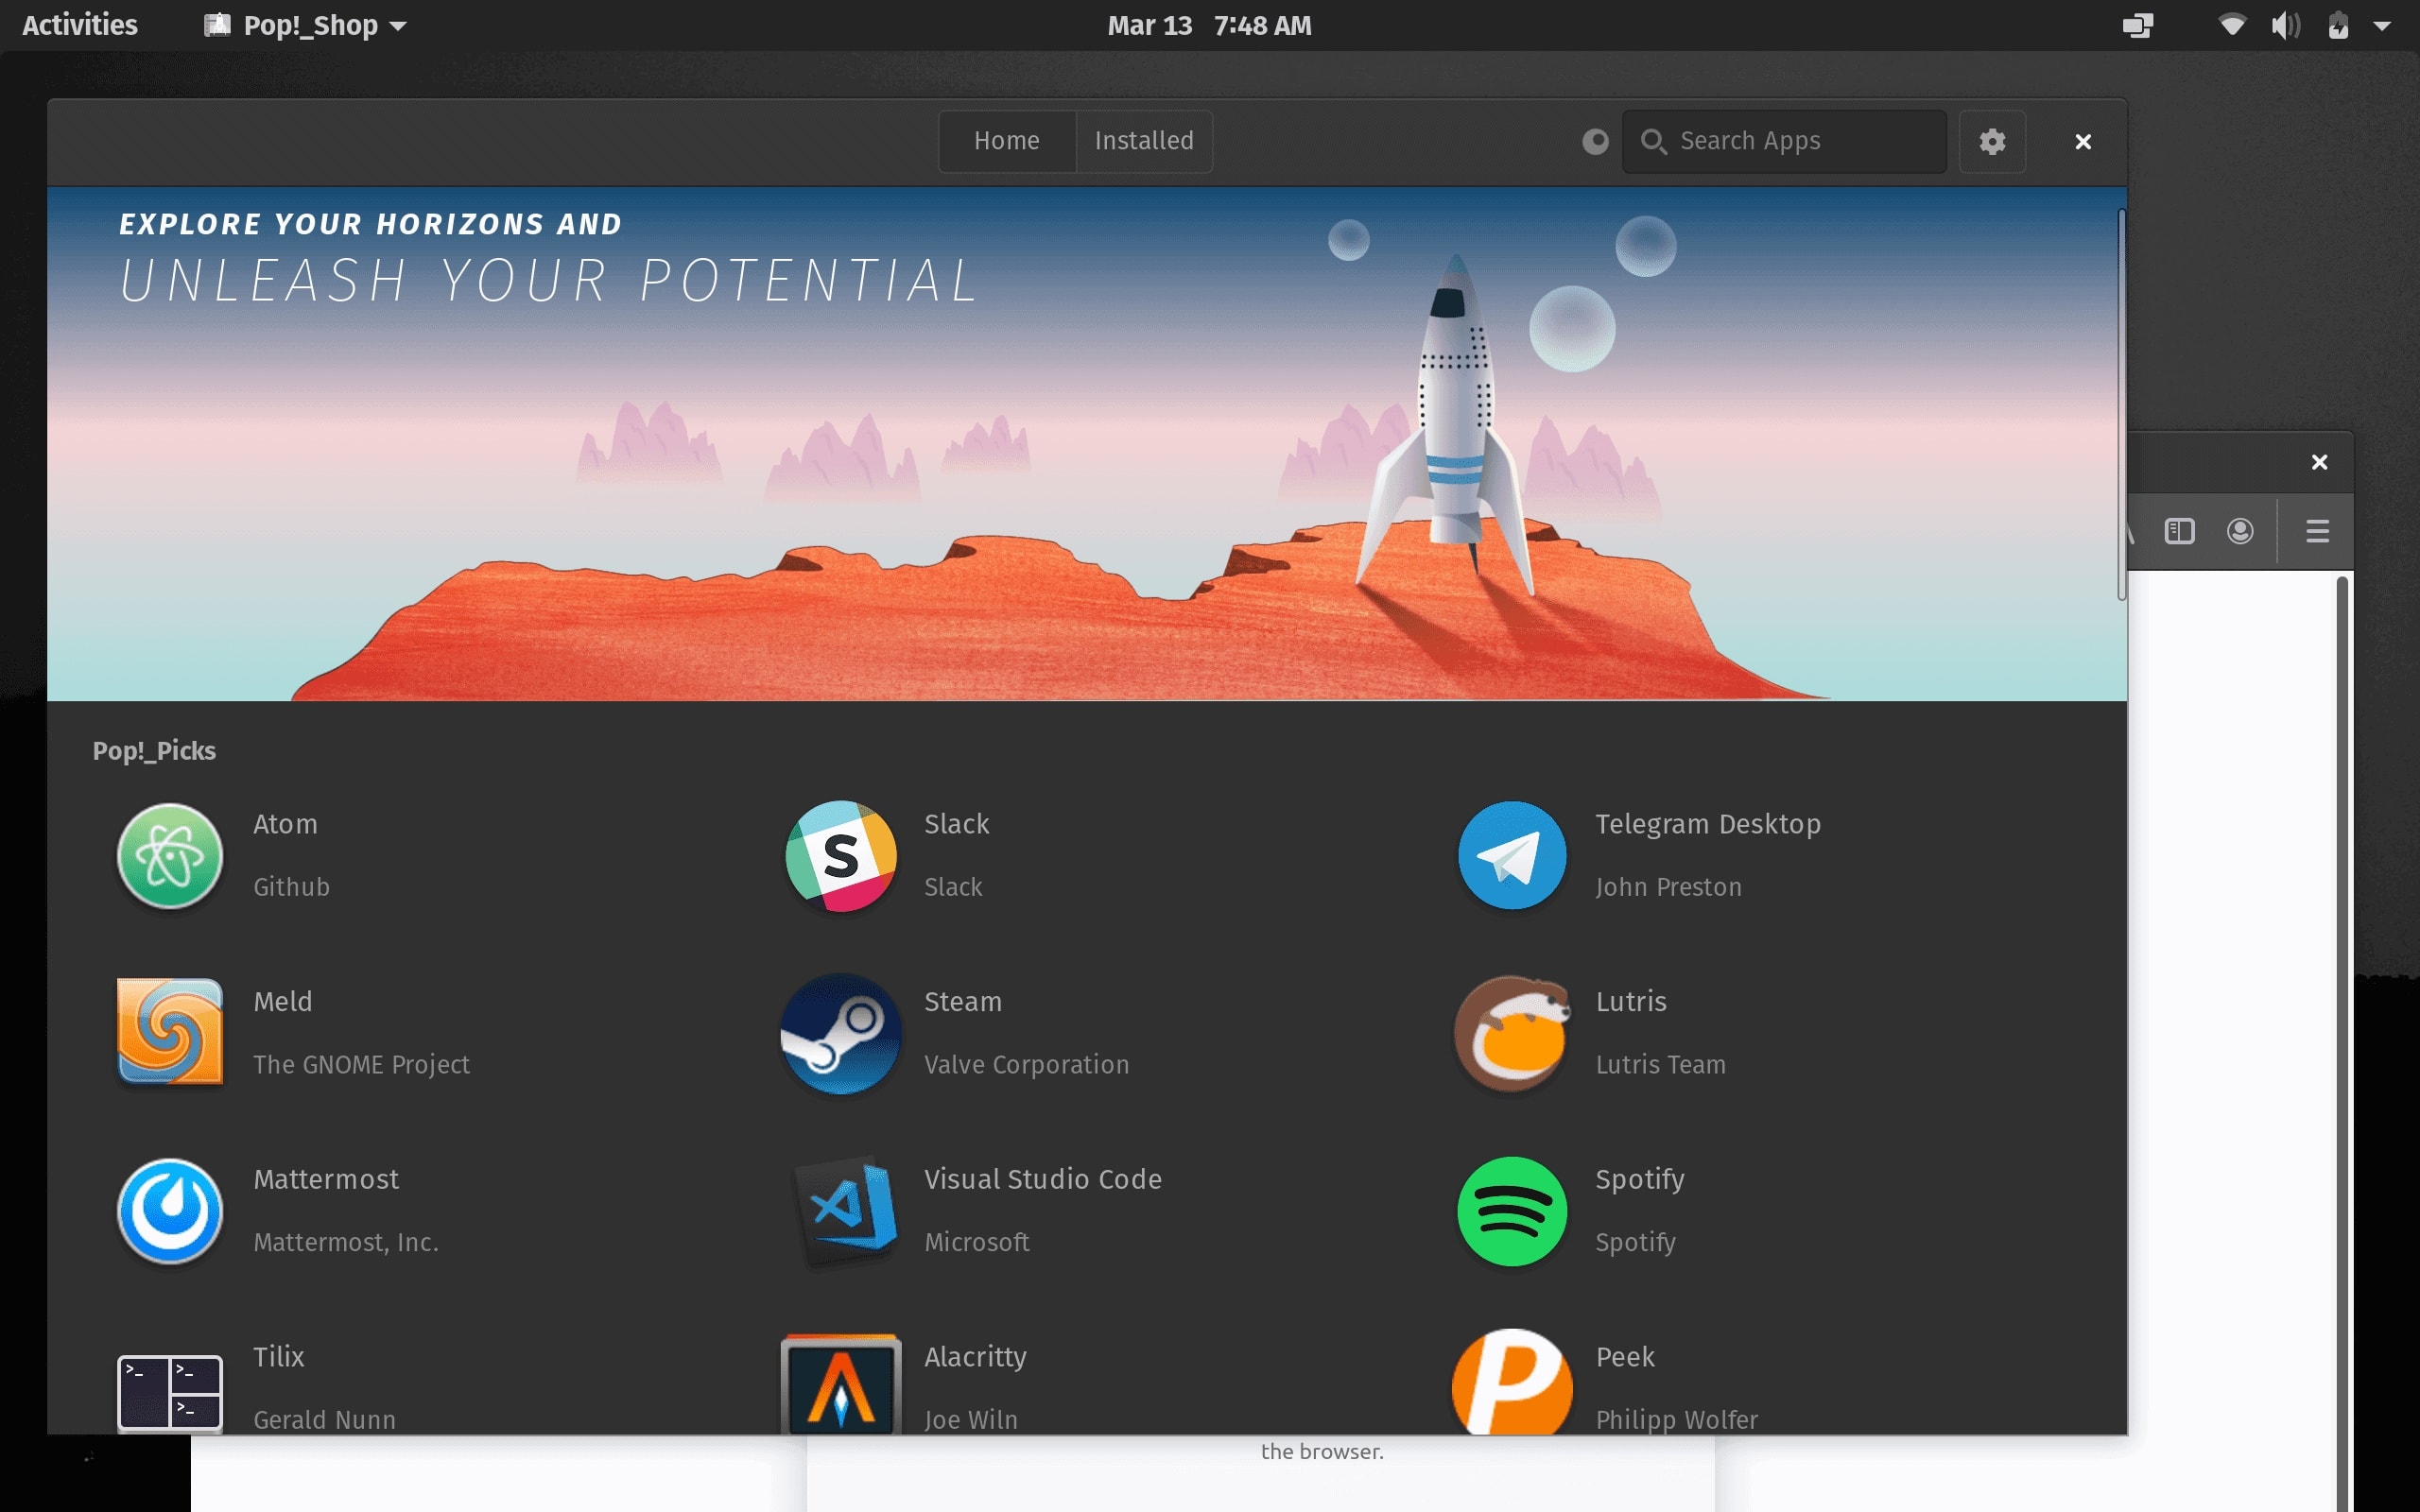Switch to the Installed tab

pyautogui.click(x=1144, y=141)
